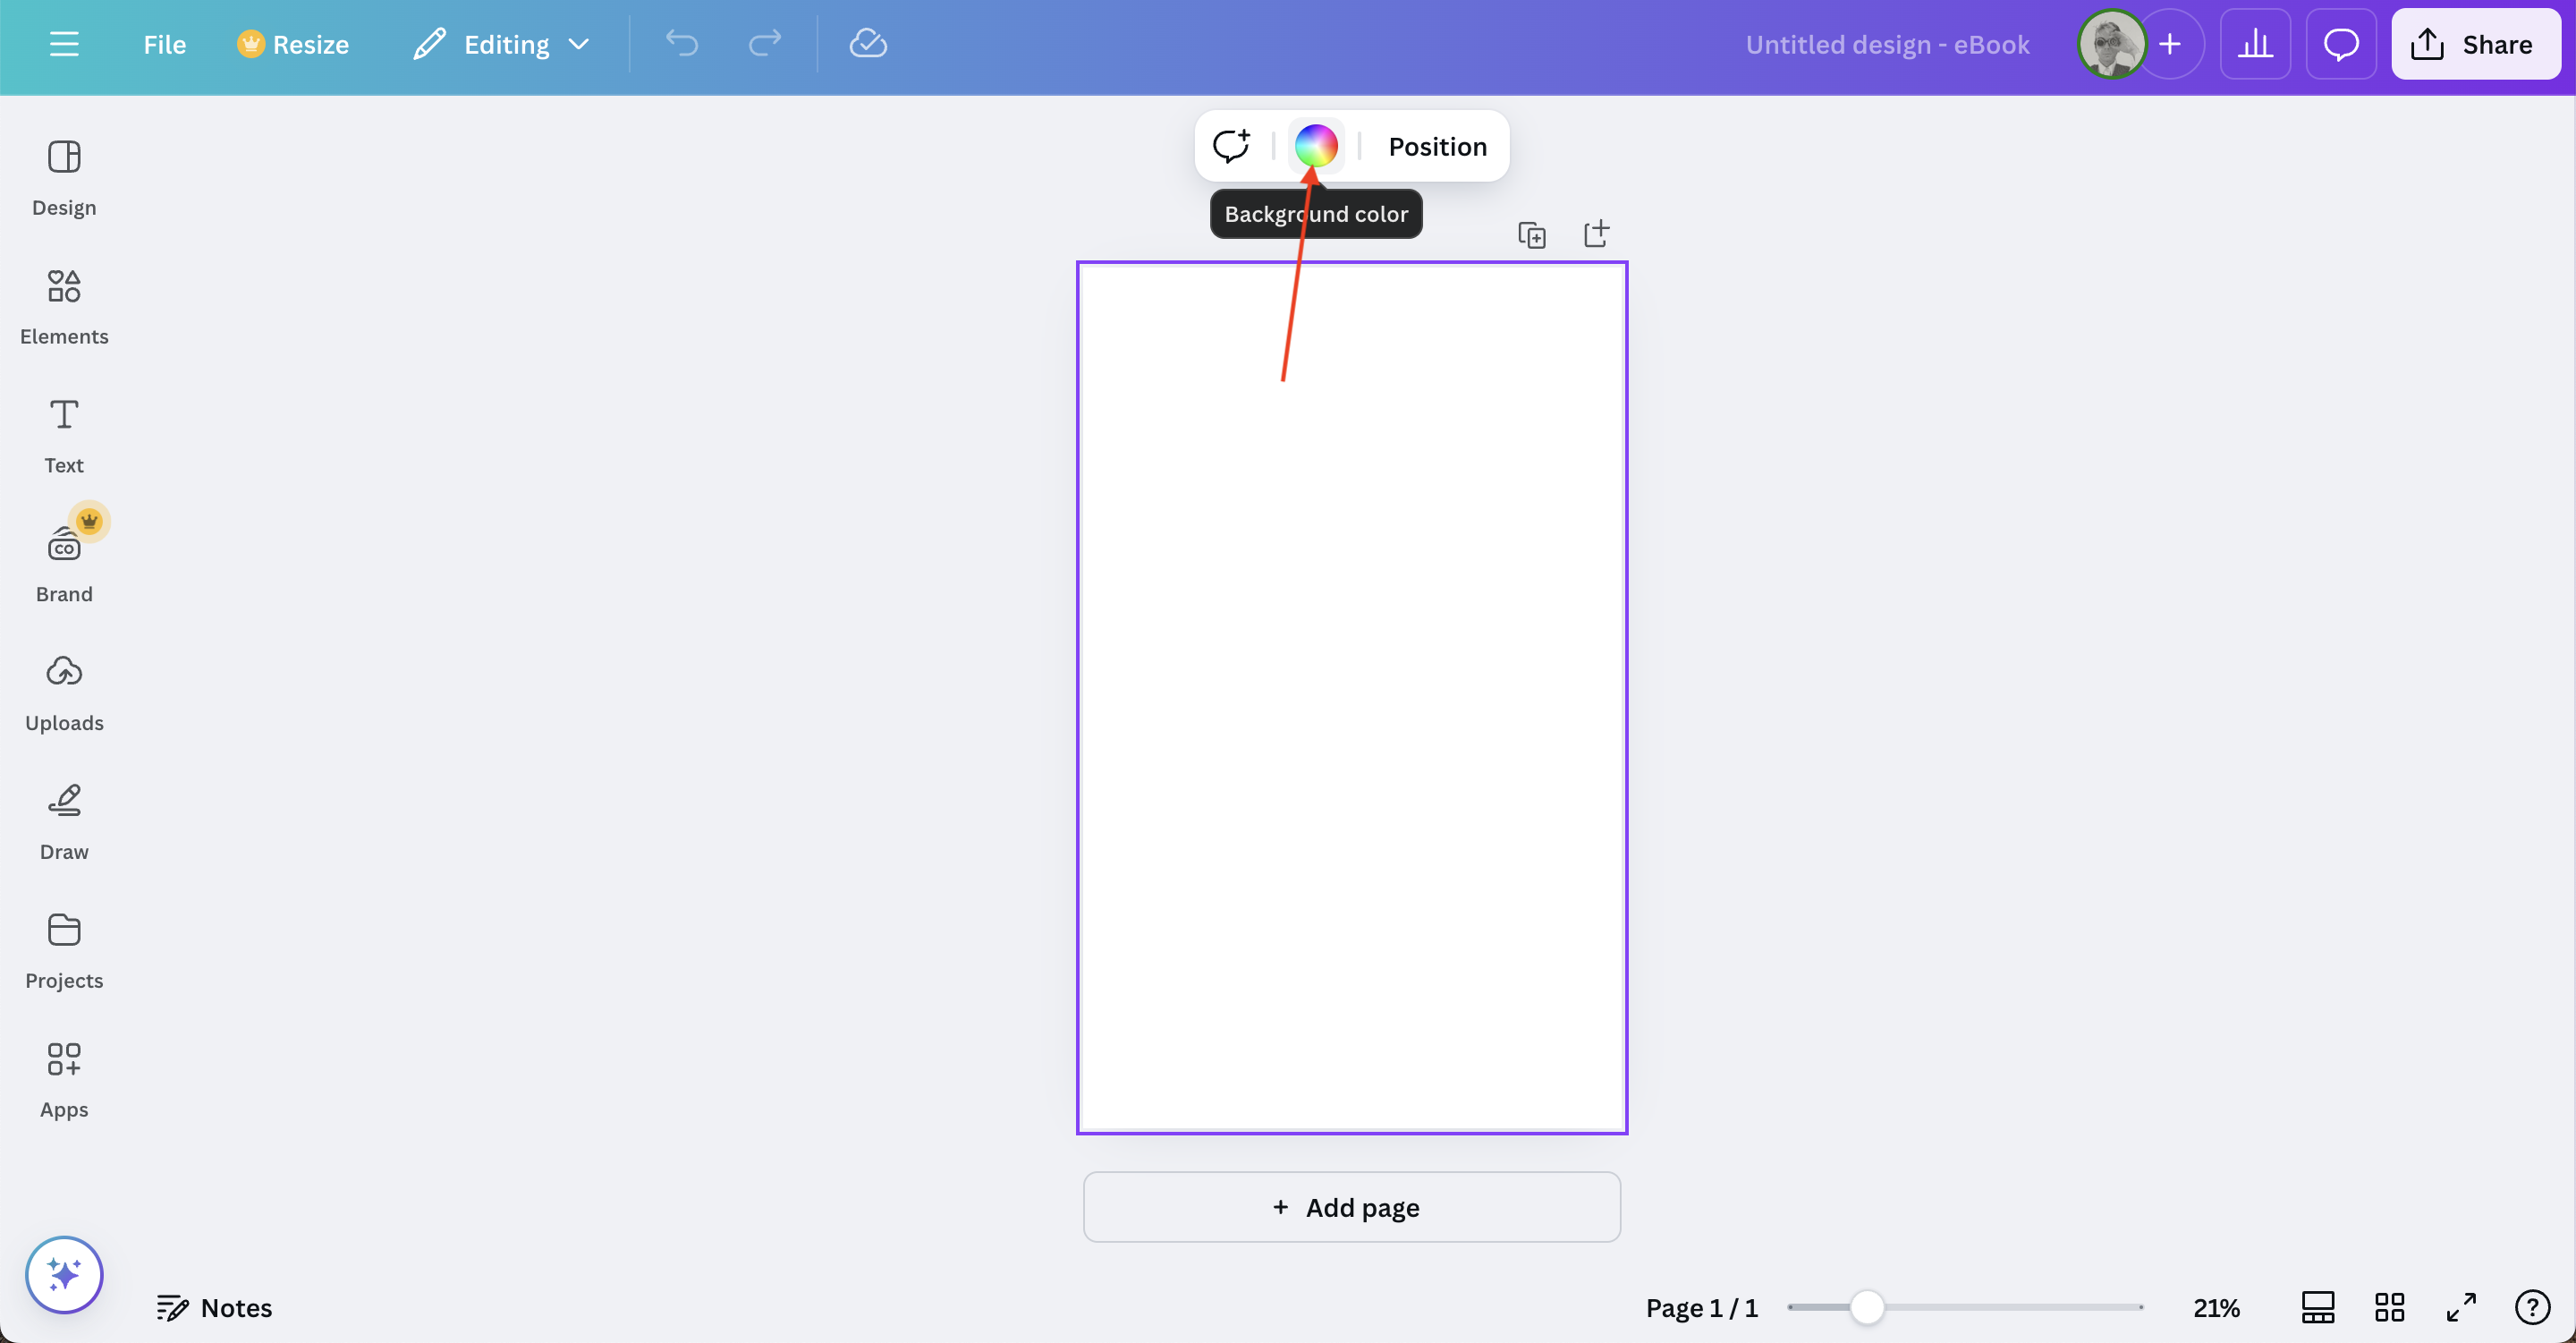
Task: Open the Design tab in sidebar
Action: pyautogui.click(x=64, y=178)
